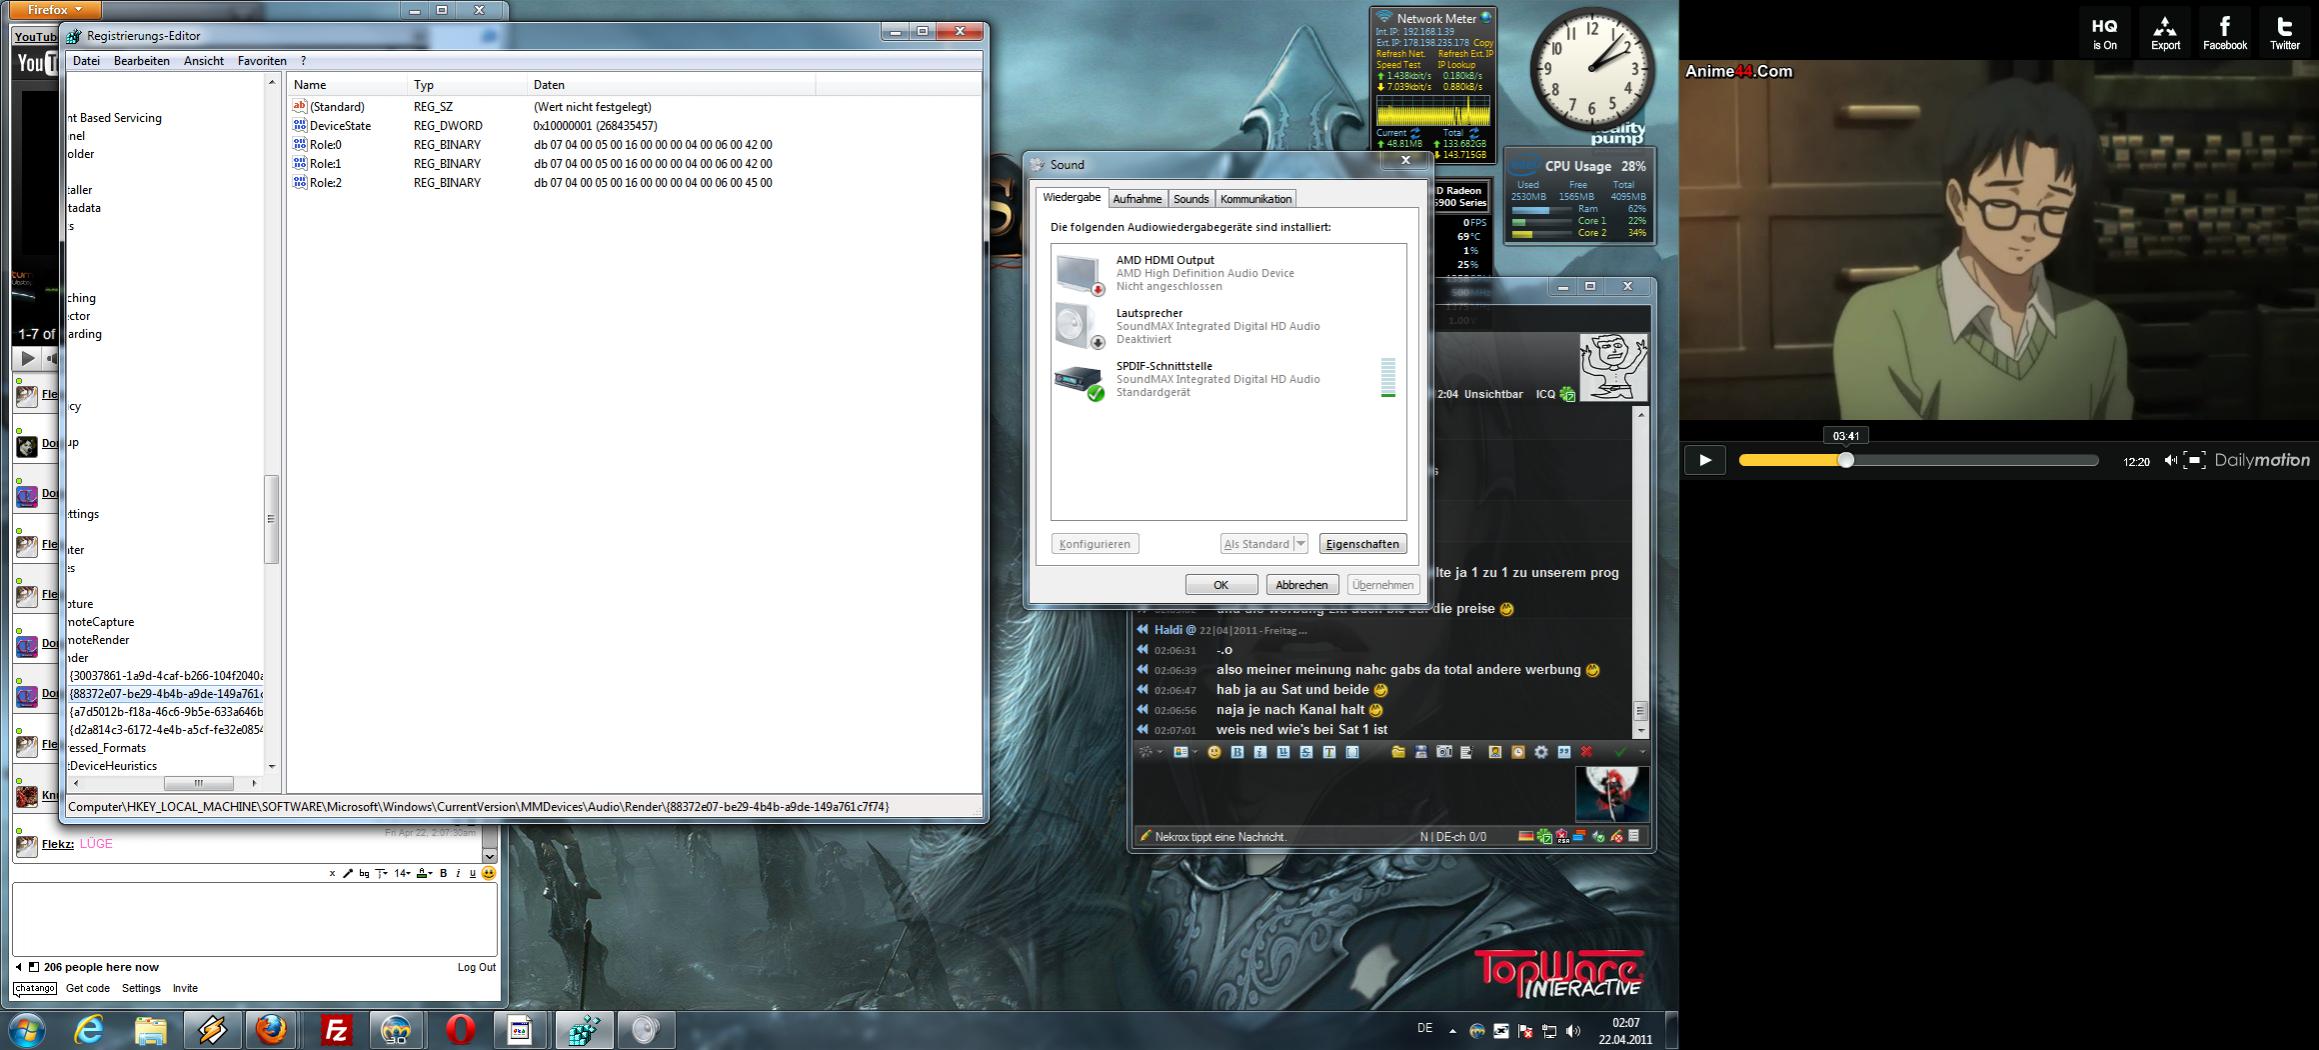This screenshot has height=1050, width=2319.
Task: Toggle strikethrough in the ICQ message toolbar
Action: tap(1306, 752)
